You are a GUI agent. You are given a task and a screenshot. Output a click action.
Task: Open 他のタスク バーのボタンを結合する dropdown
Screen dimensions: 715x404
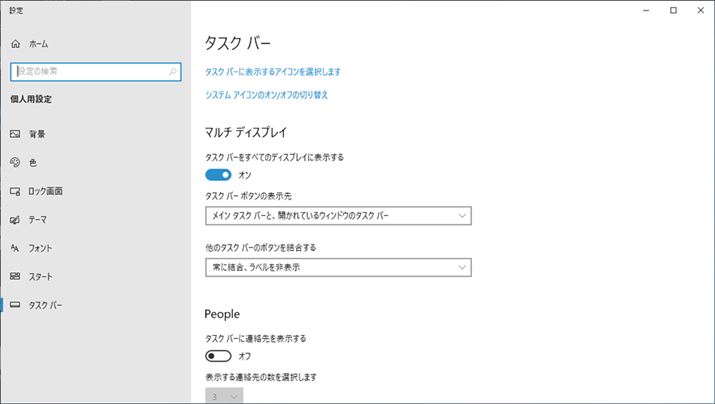pyautogui.click(x=337, y=267)
